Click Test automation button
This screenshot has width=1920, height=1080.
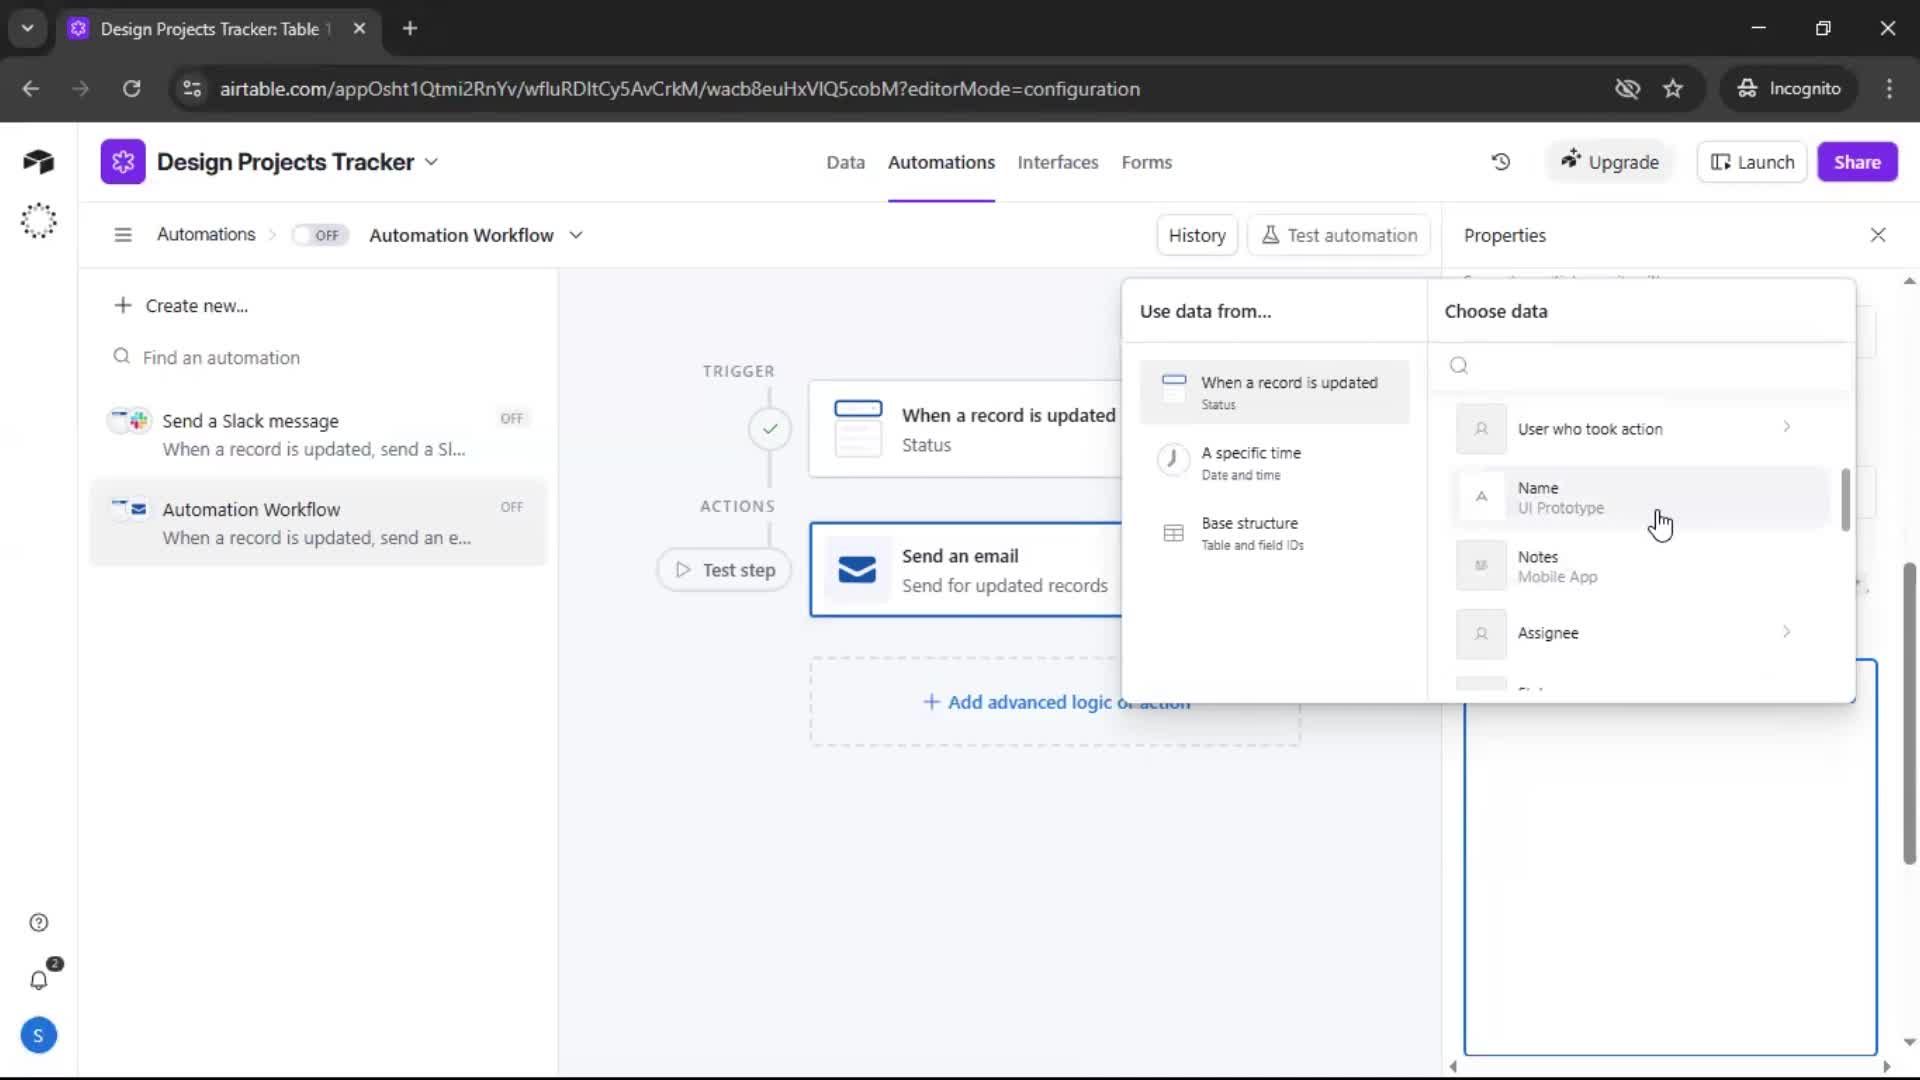tap(1339, 235)
